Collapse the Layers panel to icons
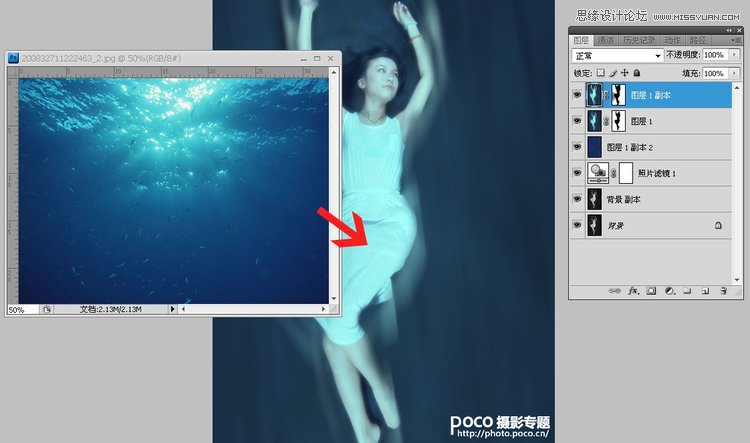The image size is (750, 443). click(x=729, y=30)
